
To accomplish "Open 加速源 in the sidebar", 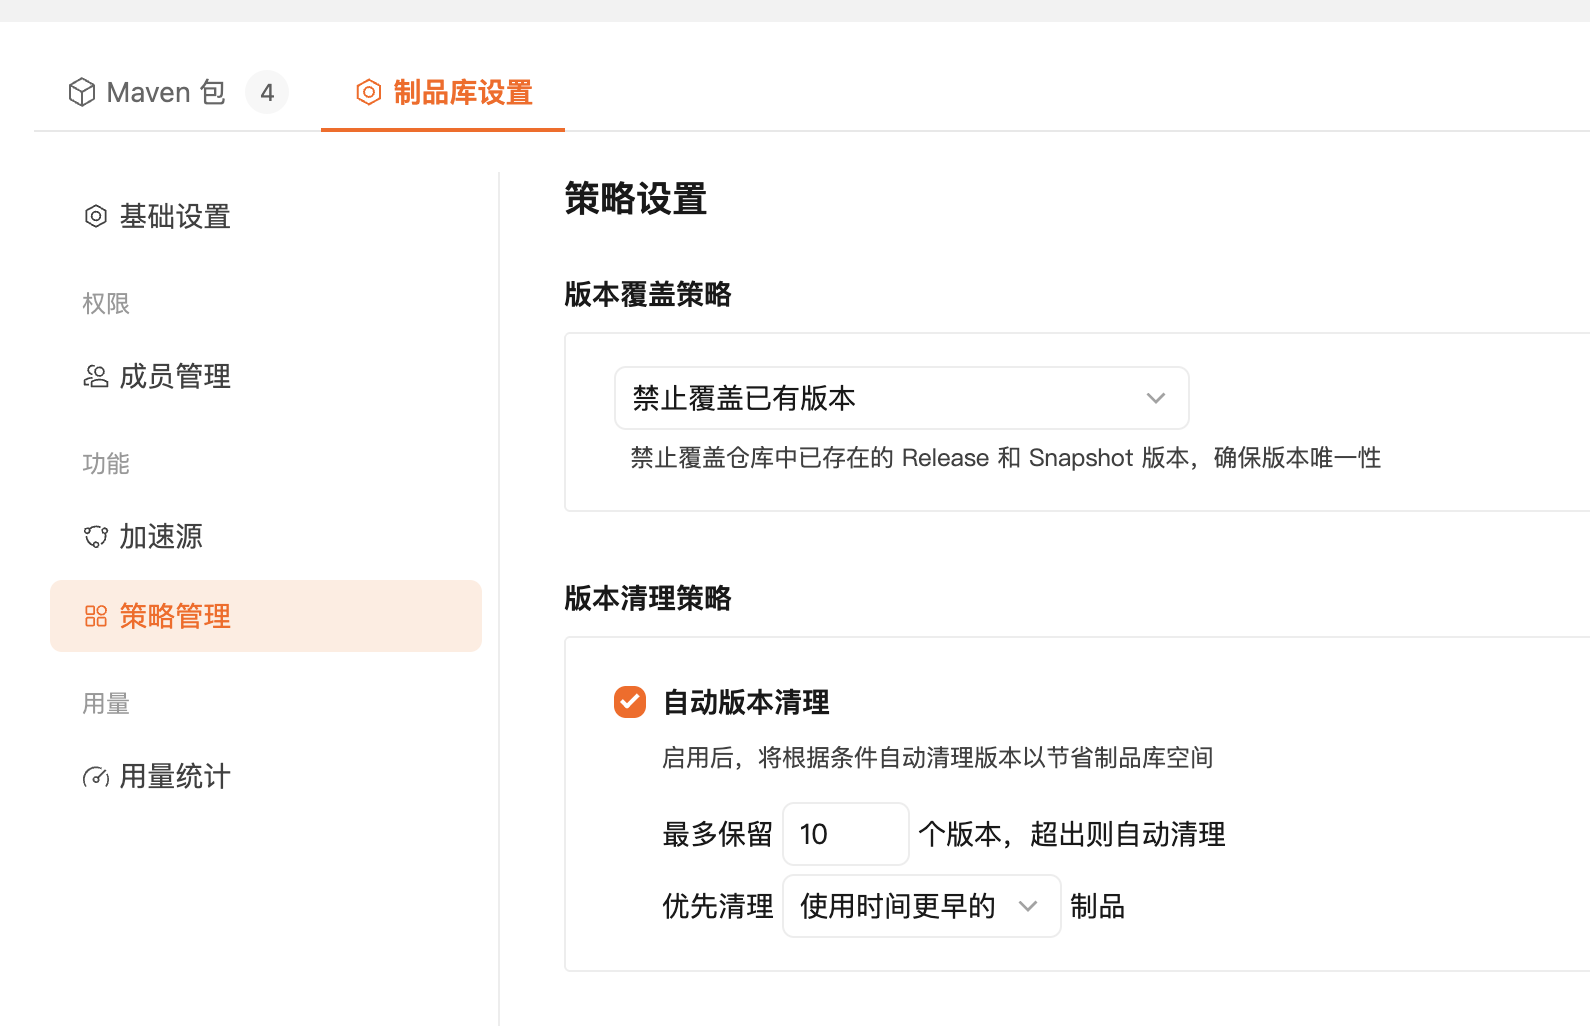I will click(266, 536).
